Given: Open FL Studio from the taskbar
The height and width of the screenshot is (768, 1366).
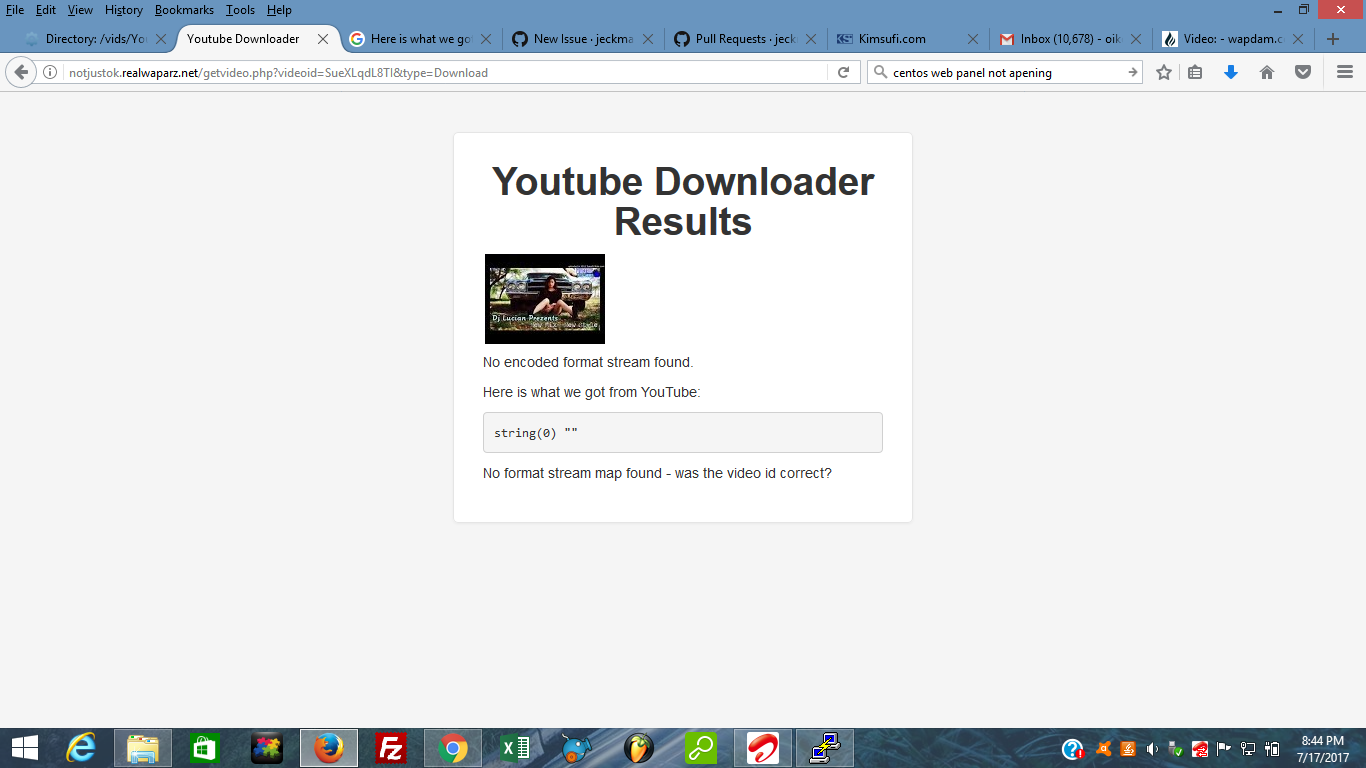Looking at the screenshot, I should (x=638, y=747).
